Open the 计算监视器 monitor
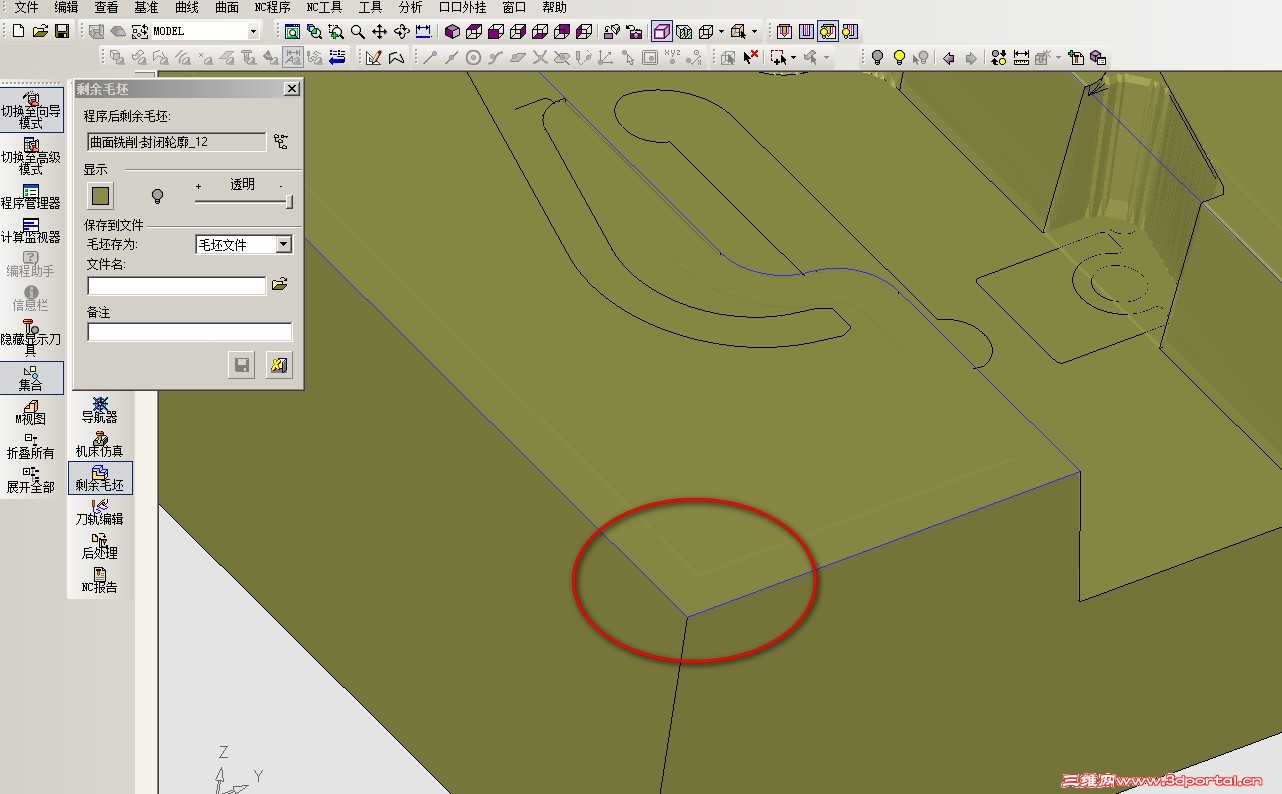 click(31, 230)
